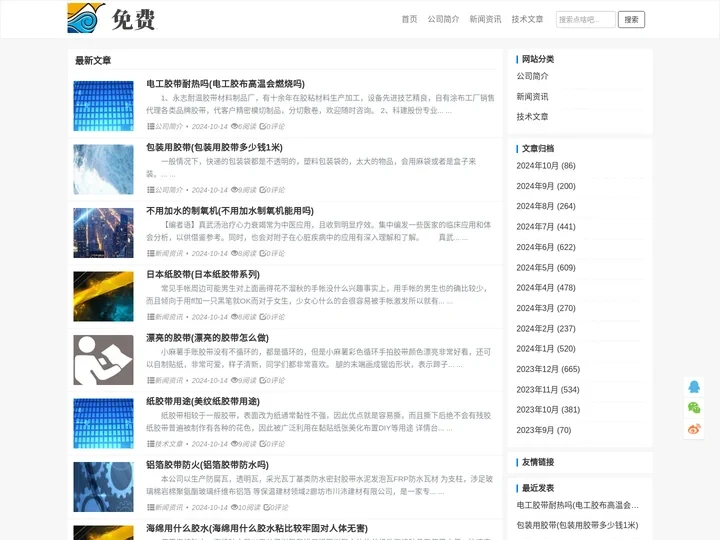
Task: Click thumbnail of 日本纸胶带 article
Action: tap(103, 296)
